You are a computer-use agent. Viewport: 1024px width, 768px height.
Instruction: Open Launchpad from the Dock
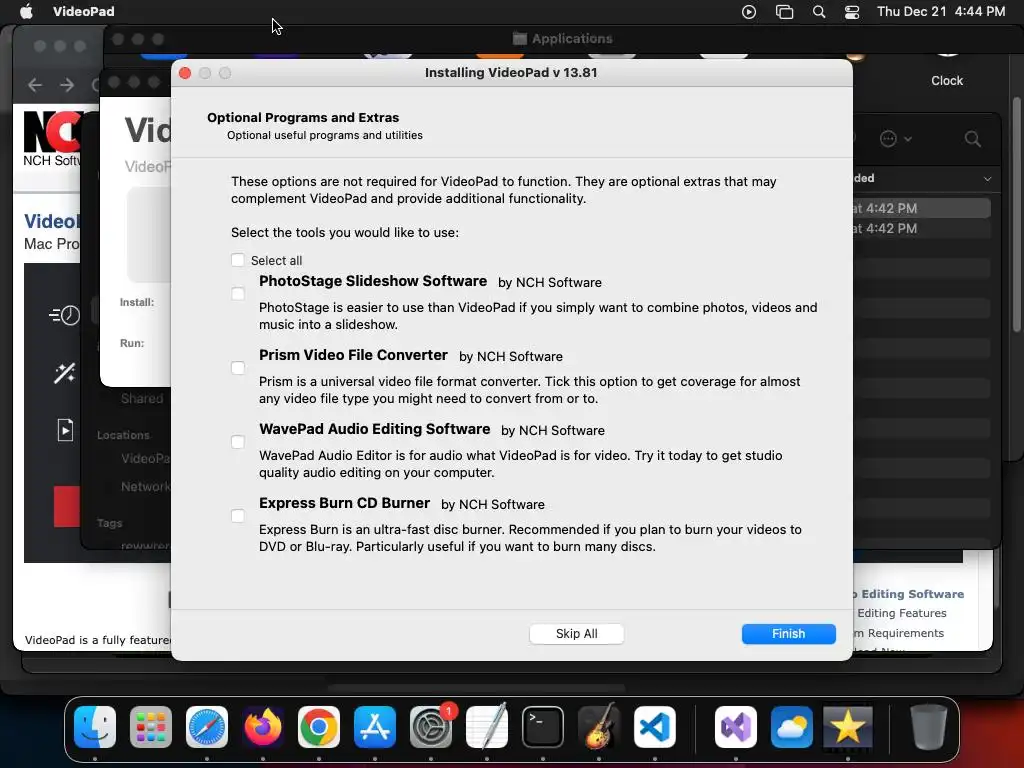point(151,727)
